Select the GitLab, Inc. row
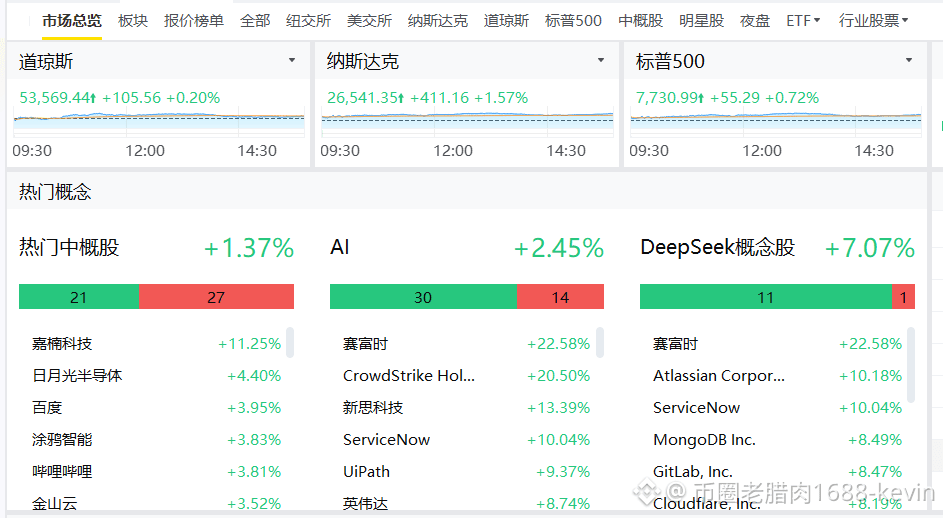This screenshot has height=518, width=943. click(x=777, y=471)
